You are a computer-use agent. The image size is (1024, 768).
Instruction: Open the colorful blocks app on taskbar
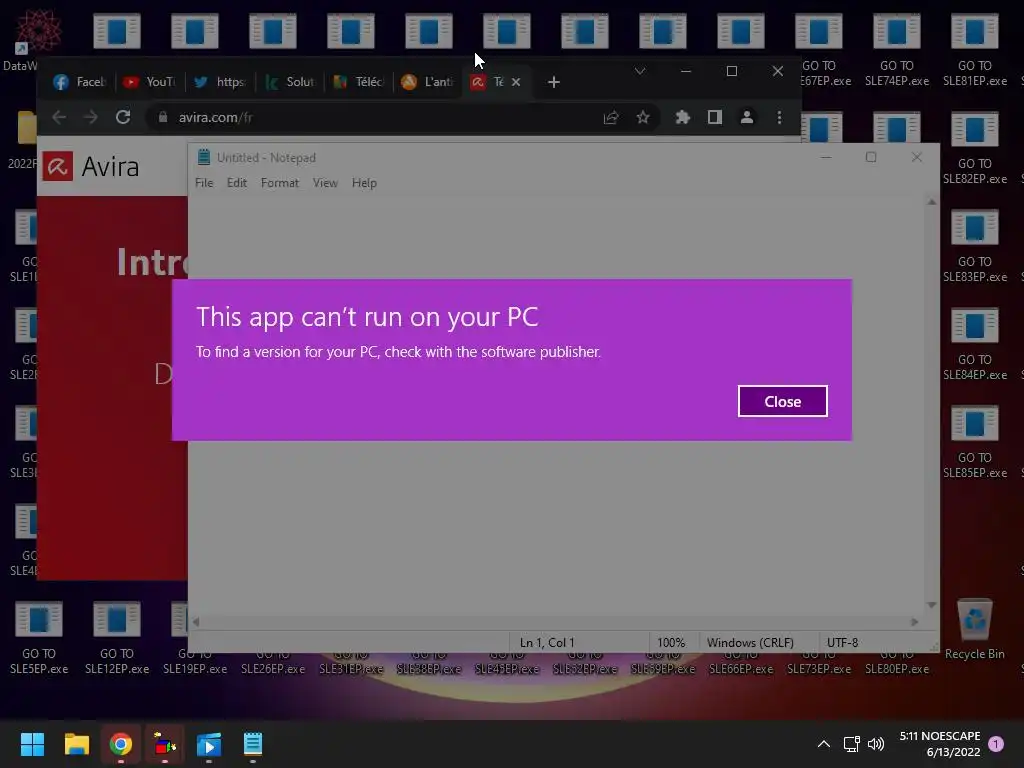click(x=165, y=744)
